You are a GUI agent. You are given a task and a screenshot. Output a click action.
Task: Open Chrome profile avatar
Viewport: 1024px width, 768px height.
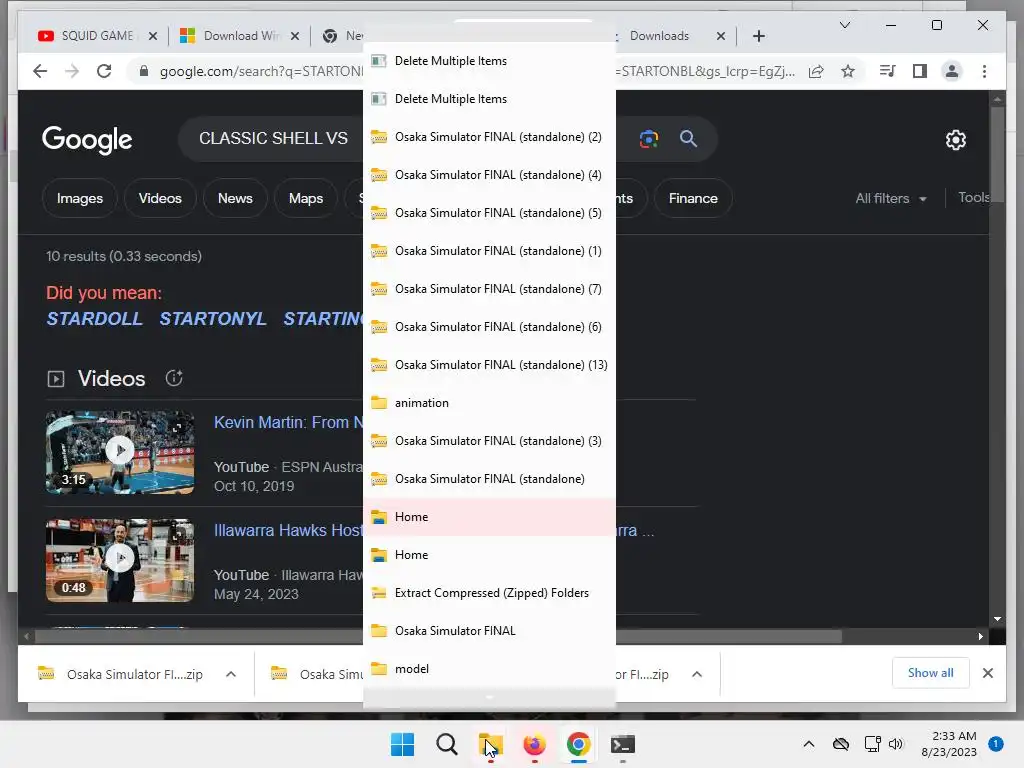point(952,71)
